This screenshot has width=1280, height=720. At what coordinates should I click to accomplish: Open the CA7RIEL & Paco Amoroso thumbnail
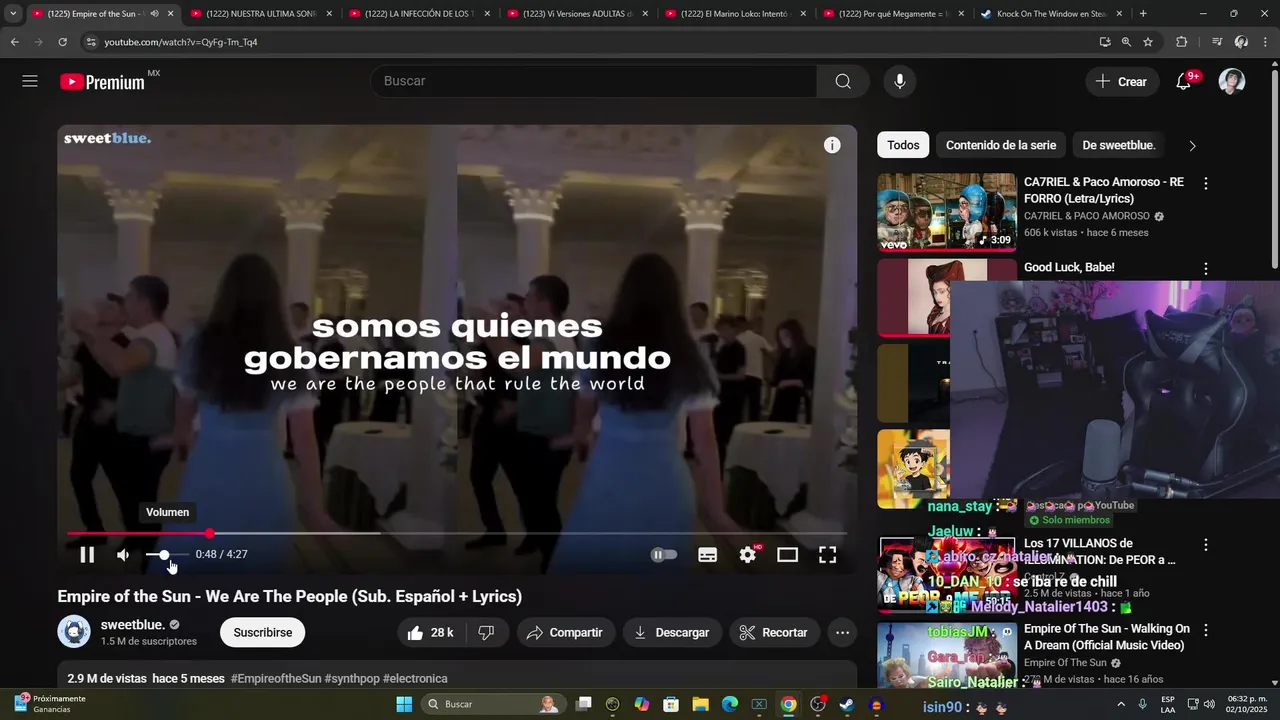coord(947,212)
